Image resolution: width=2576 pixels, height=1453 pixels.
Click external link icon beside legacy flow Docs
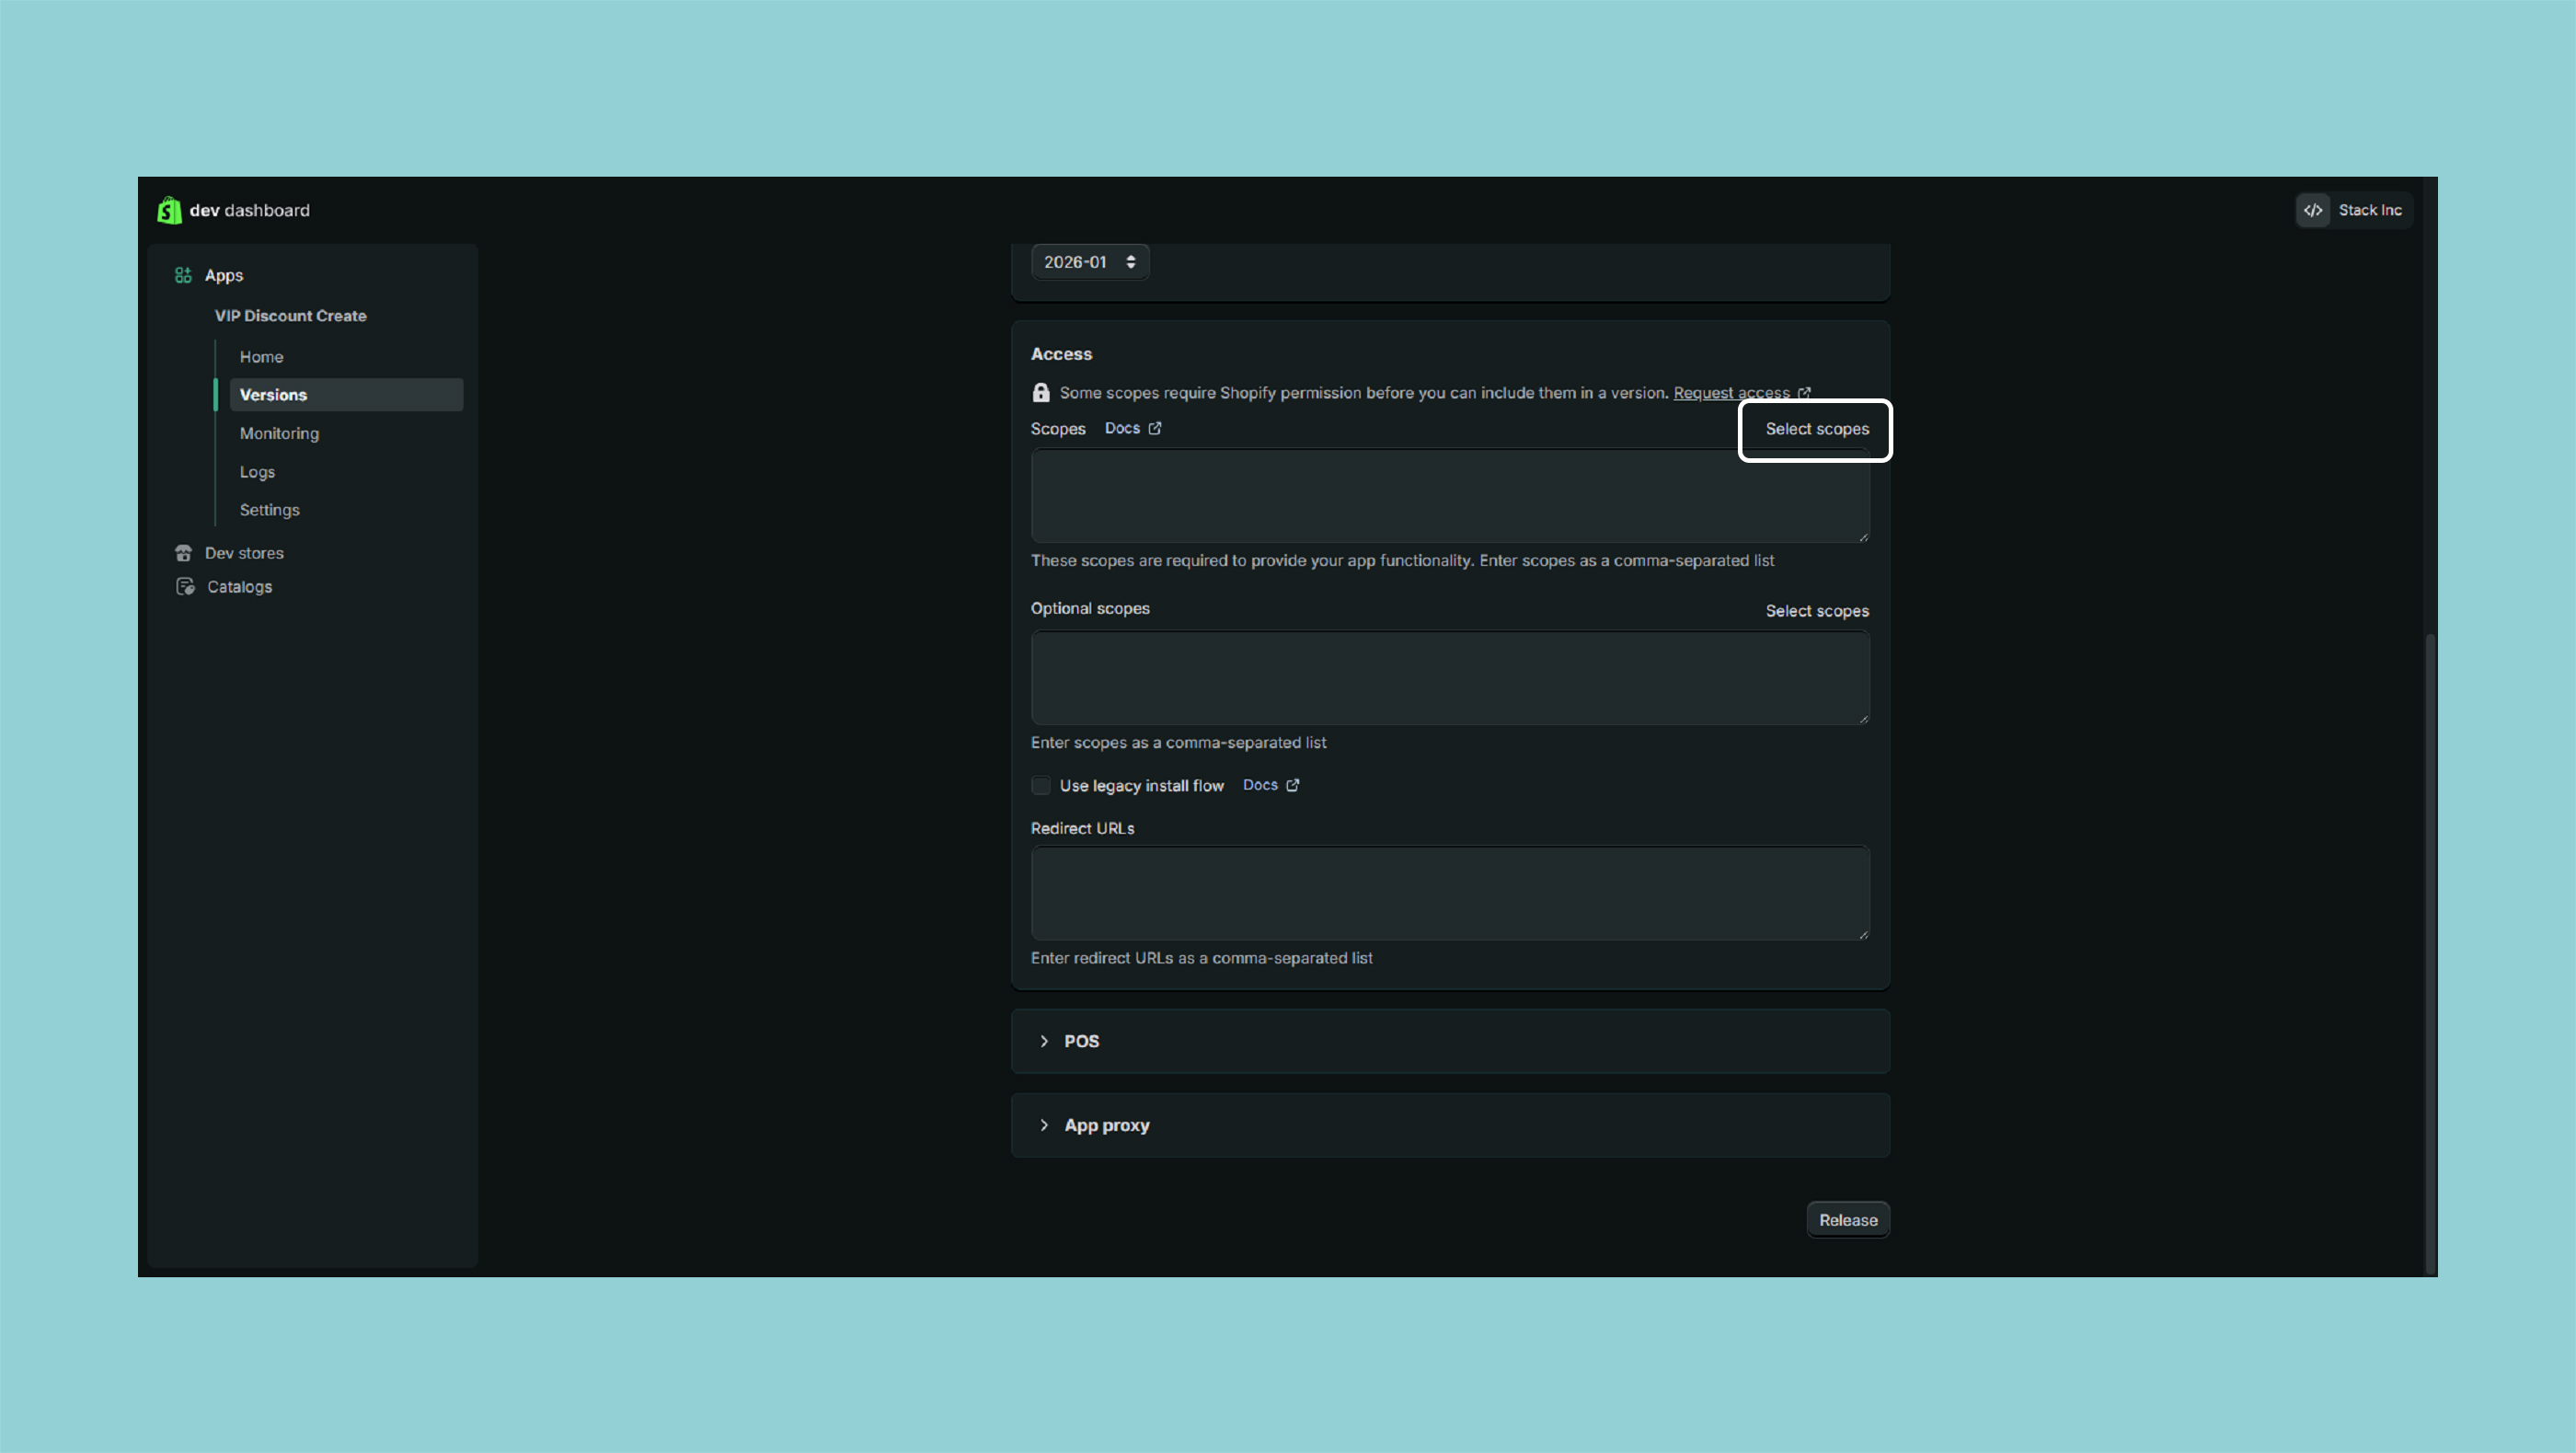point(1293,785)
